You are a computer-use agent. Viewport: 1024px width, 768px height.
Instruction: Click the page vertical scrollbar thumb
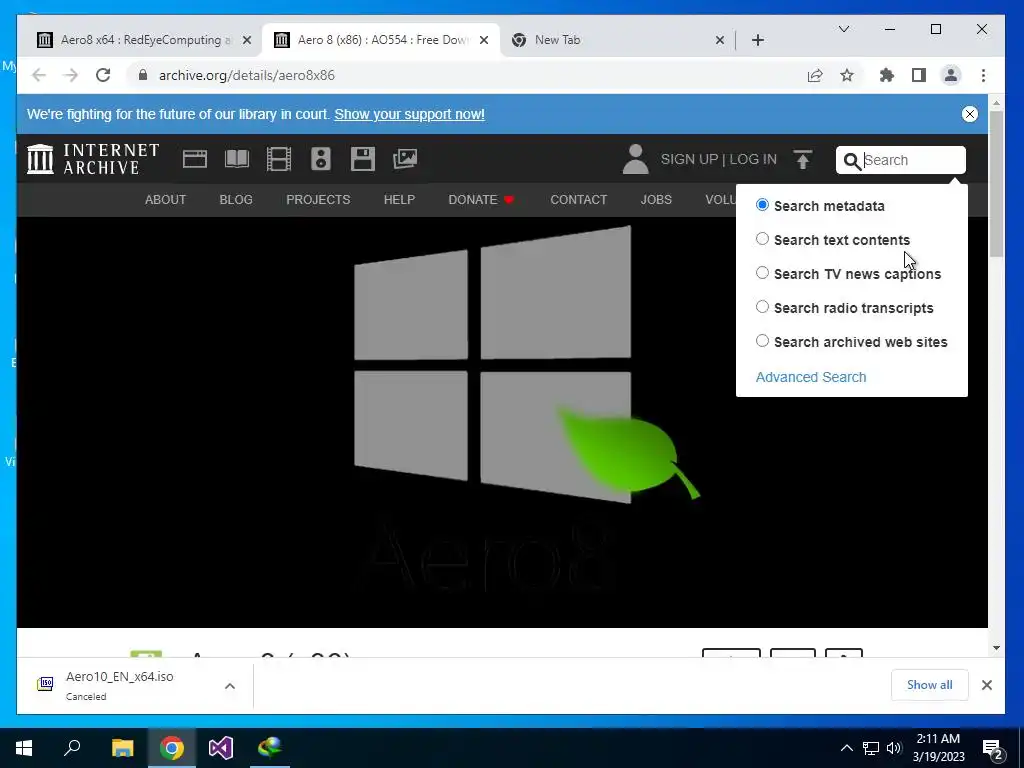tap(996, 185)
